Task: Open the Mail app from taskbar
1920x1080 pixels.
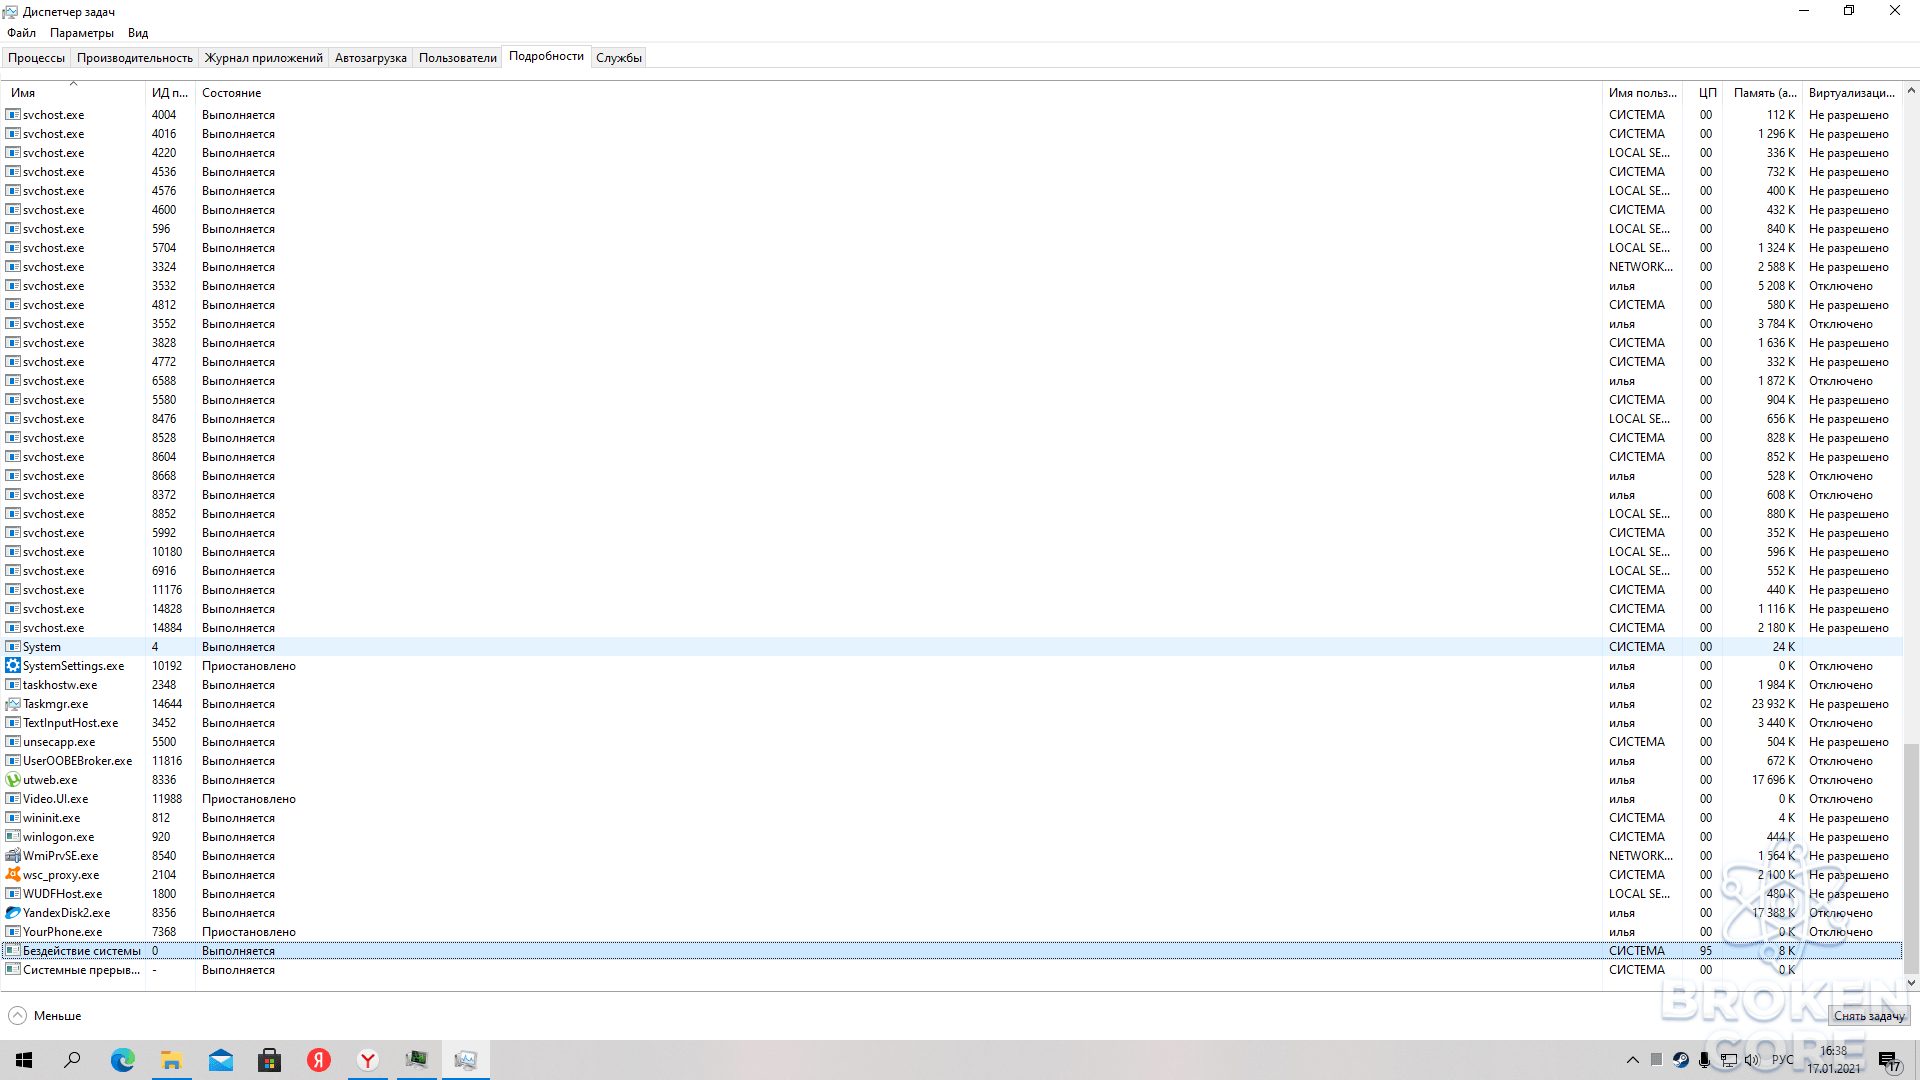Action: pos(220,1060)
